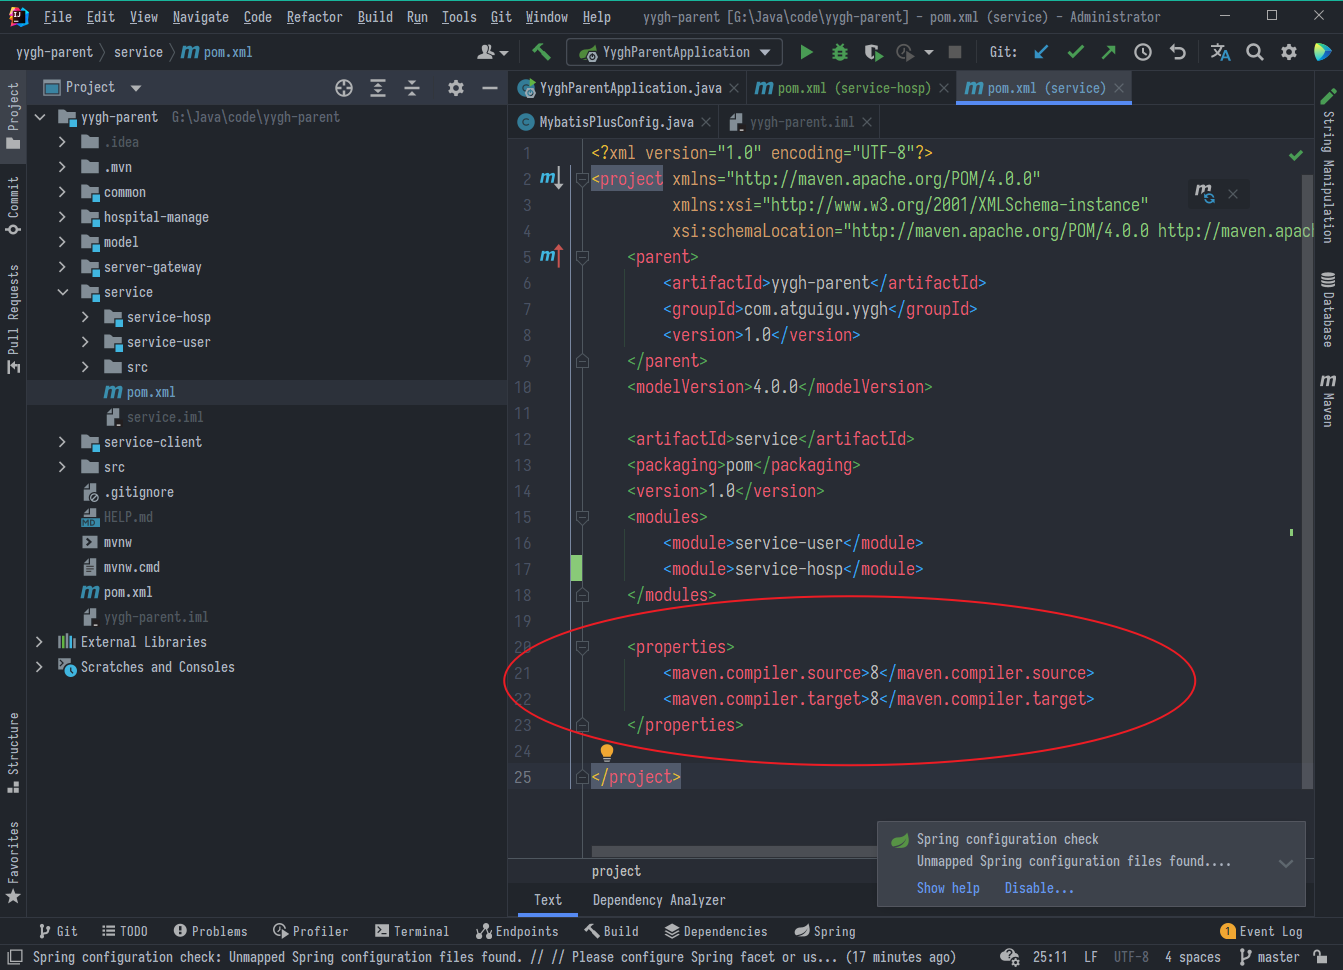The height and width of the screenshot is (970, 1343).
Task: Open Project panel options gear
Action: (456, 88)
